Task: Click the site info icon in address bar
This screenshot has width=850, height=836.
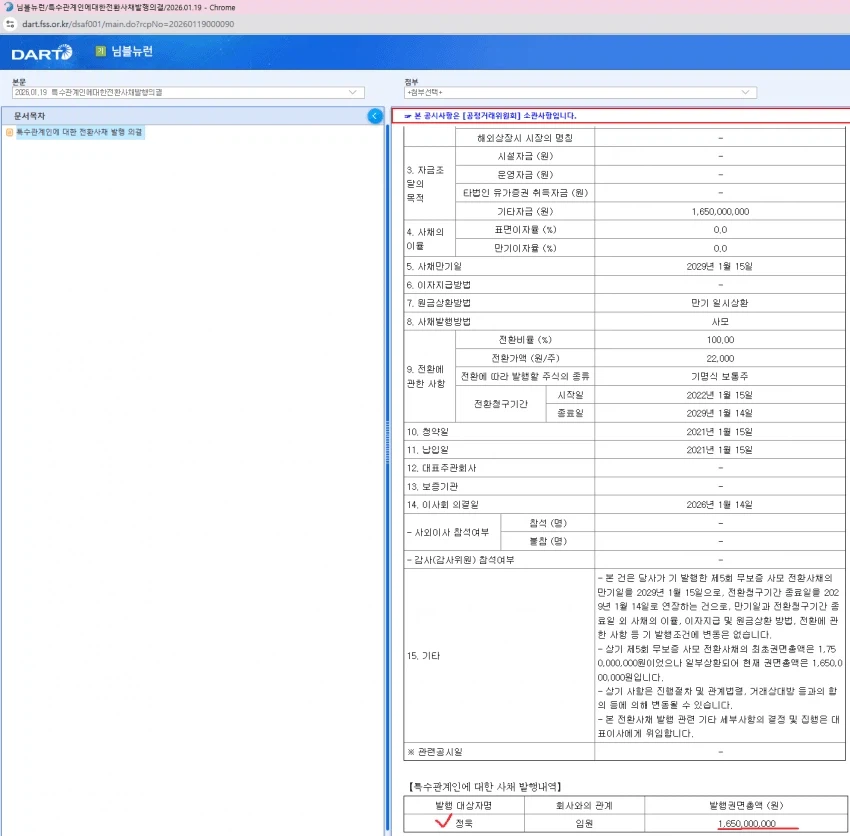Action: point(10,24)
